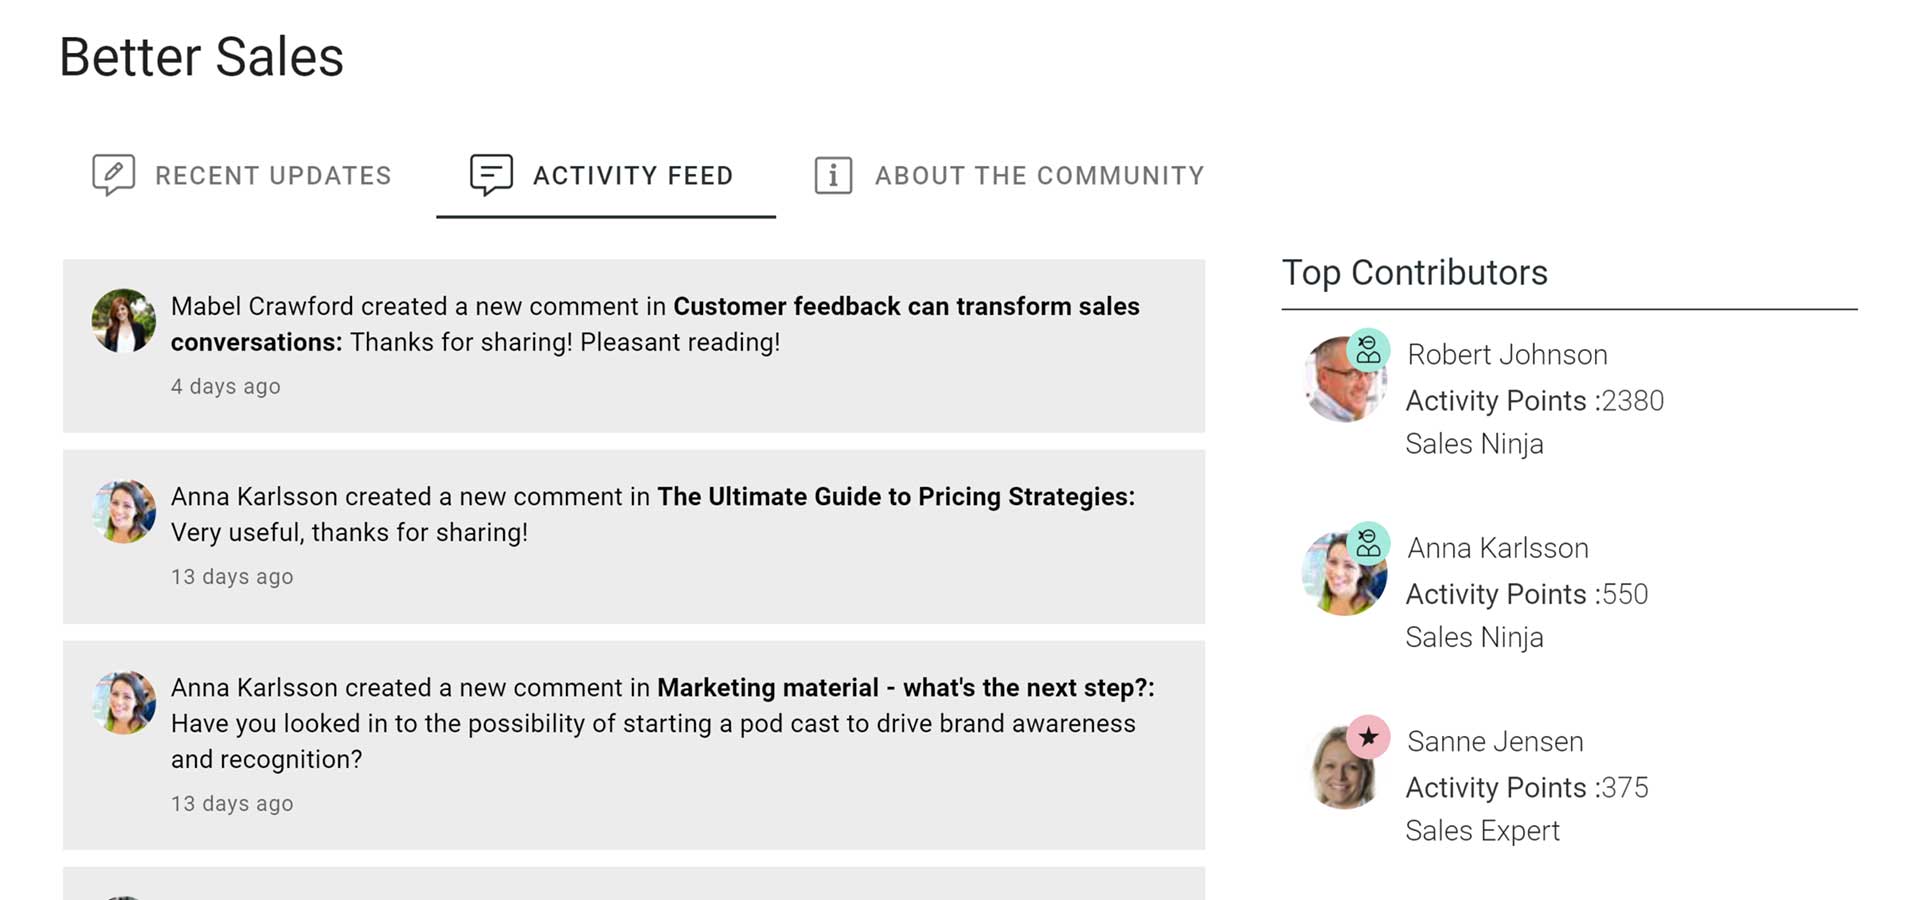Open Anna Karlsson's avatar on Pricing Strategies comment

click(124, 511)
